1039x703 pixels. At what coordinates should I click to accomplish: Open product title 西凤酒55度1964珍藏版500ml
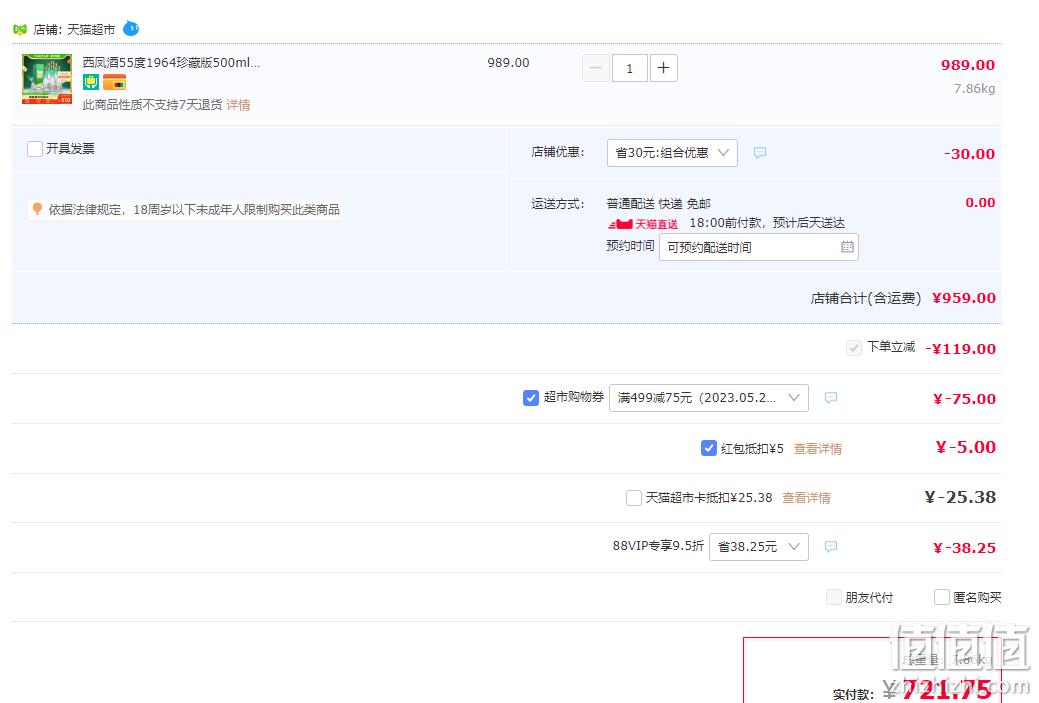[x=171, y=62]
